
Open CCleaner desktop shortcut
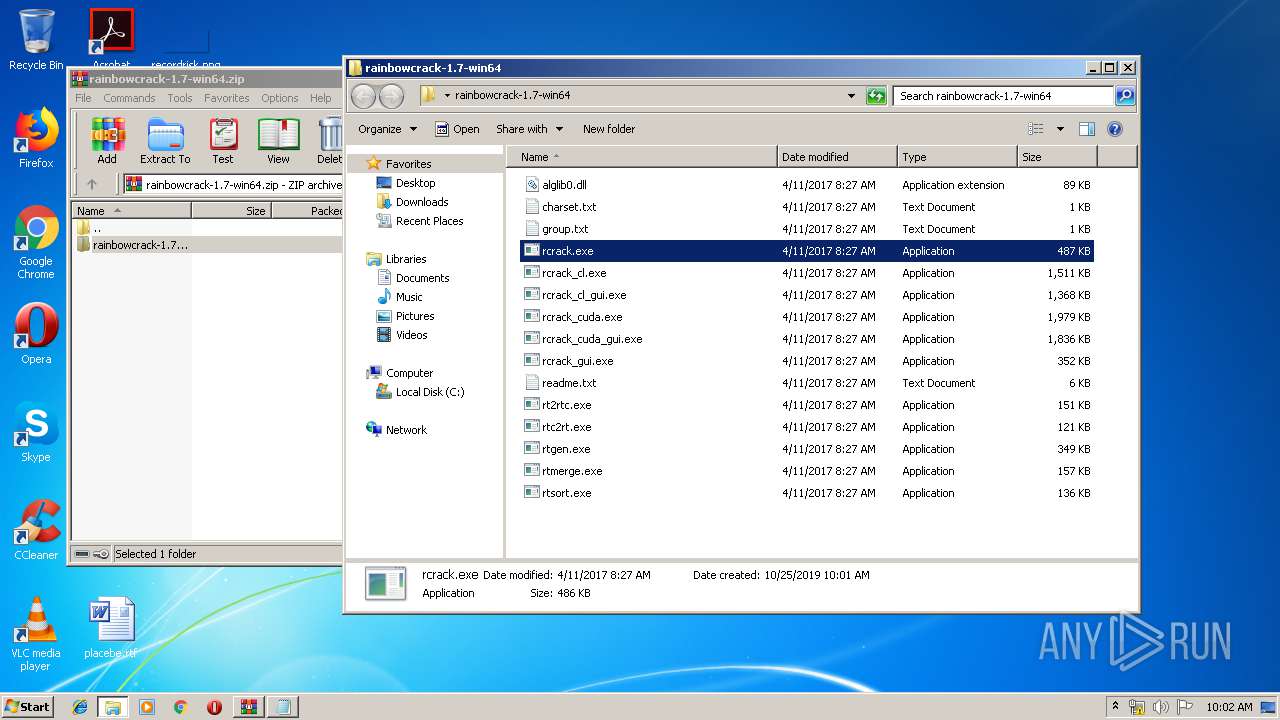point(36,531)
